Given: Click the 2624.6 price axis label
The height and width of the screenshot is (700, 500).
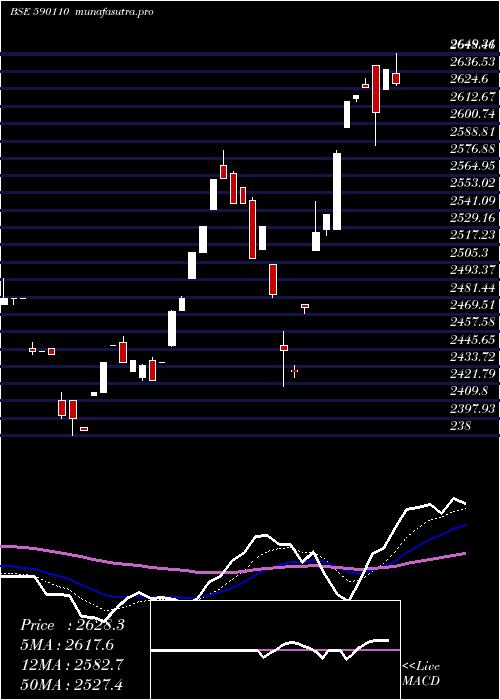Looking at the screenshot, I should pos(470,79).
